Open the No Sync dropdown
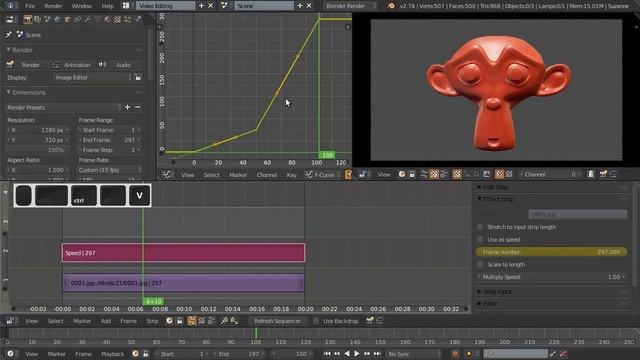The height and width of the screenshot is (360, 640). pos(413,354)
